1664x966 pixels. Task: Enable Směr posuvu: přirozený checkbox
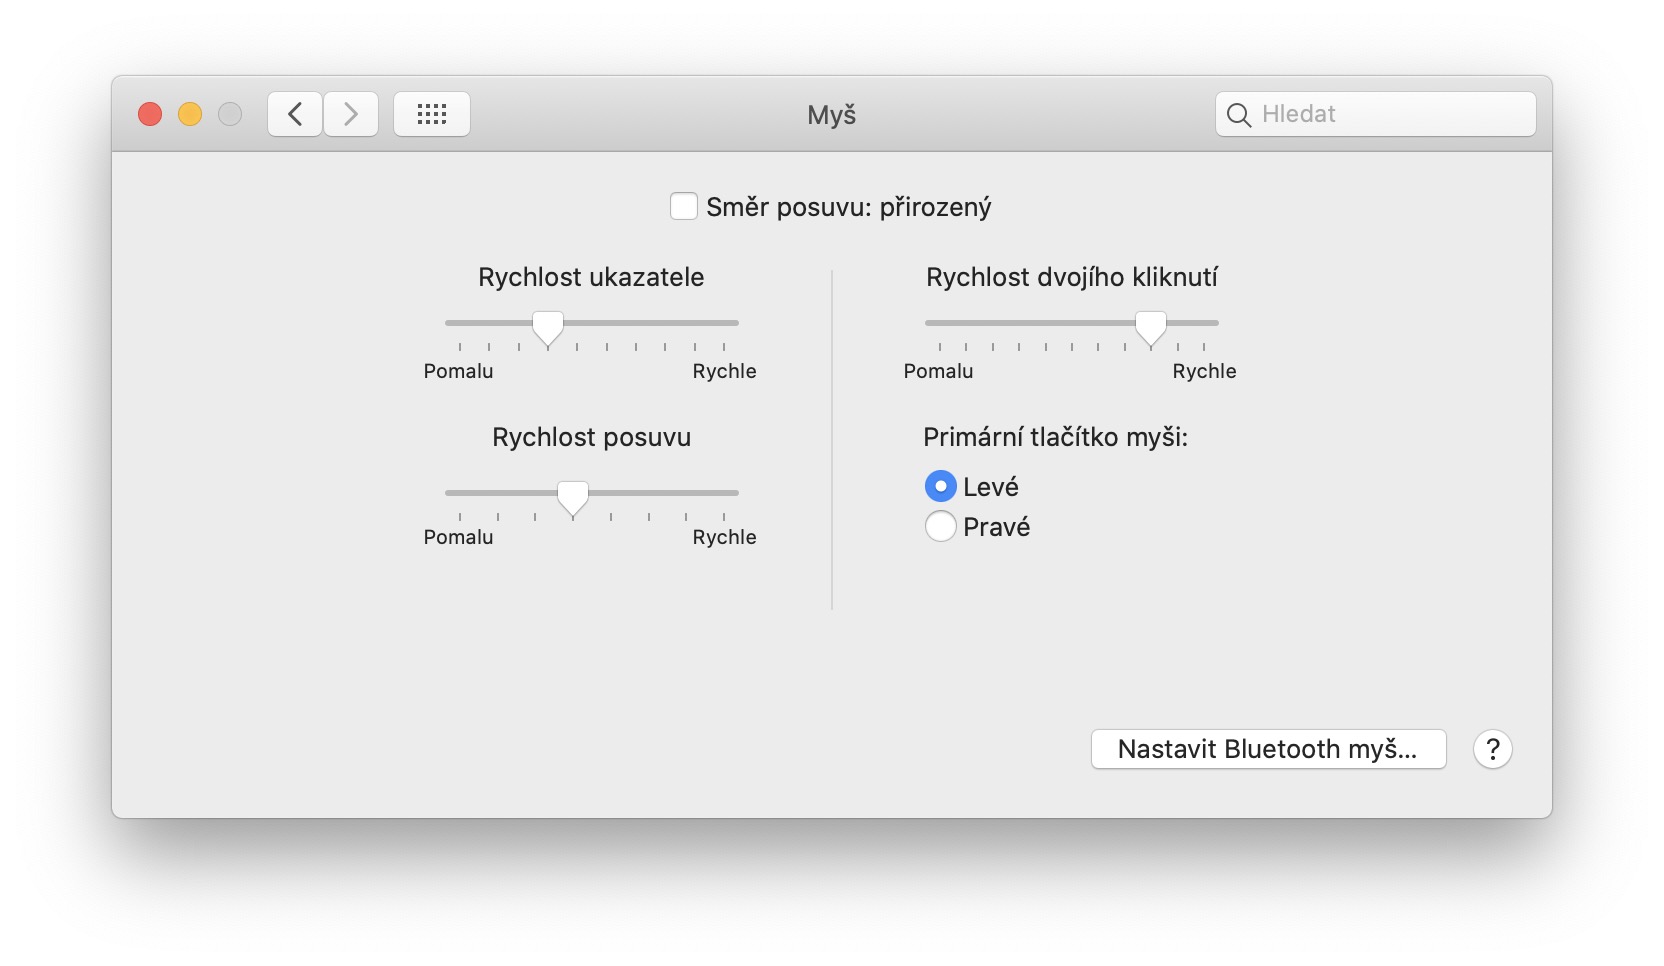(x=684, y=207)
